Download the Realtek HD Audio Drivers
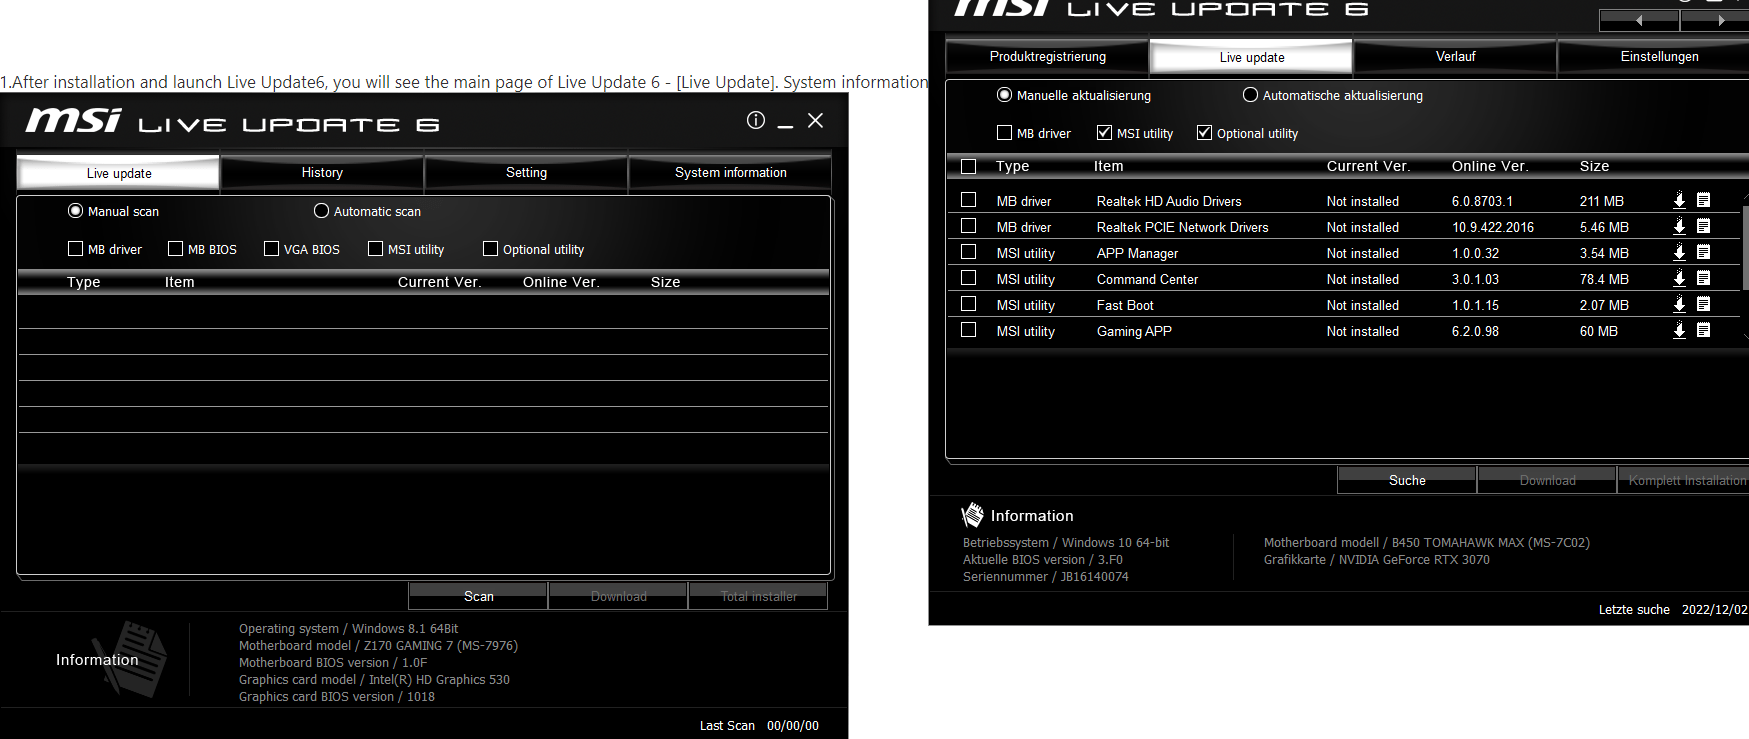 click(x=1679, y=200)
